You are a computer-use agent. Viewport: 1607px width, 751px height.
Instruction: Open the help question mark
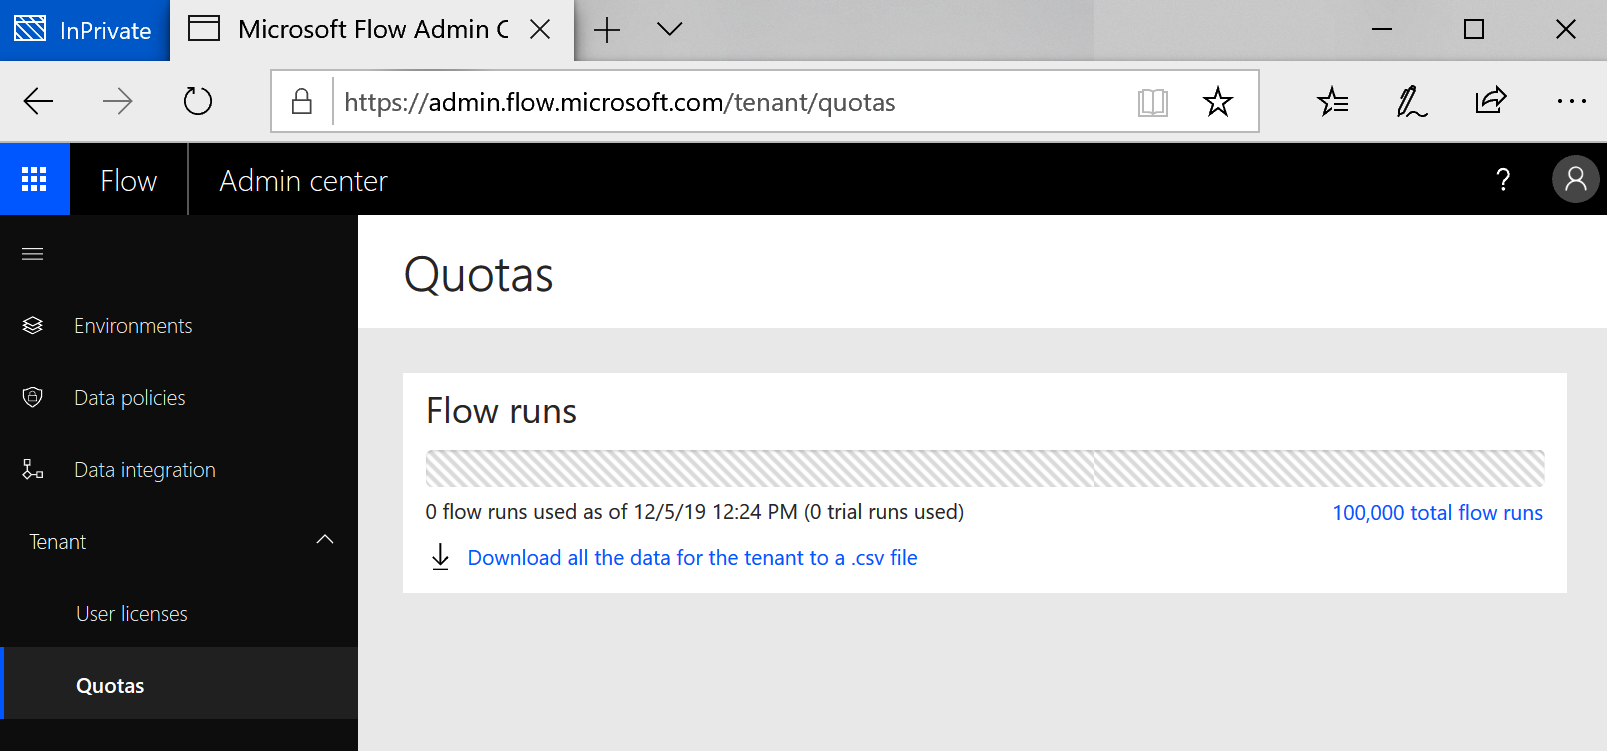point(1502,180)
